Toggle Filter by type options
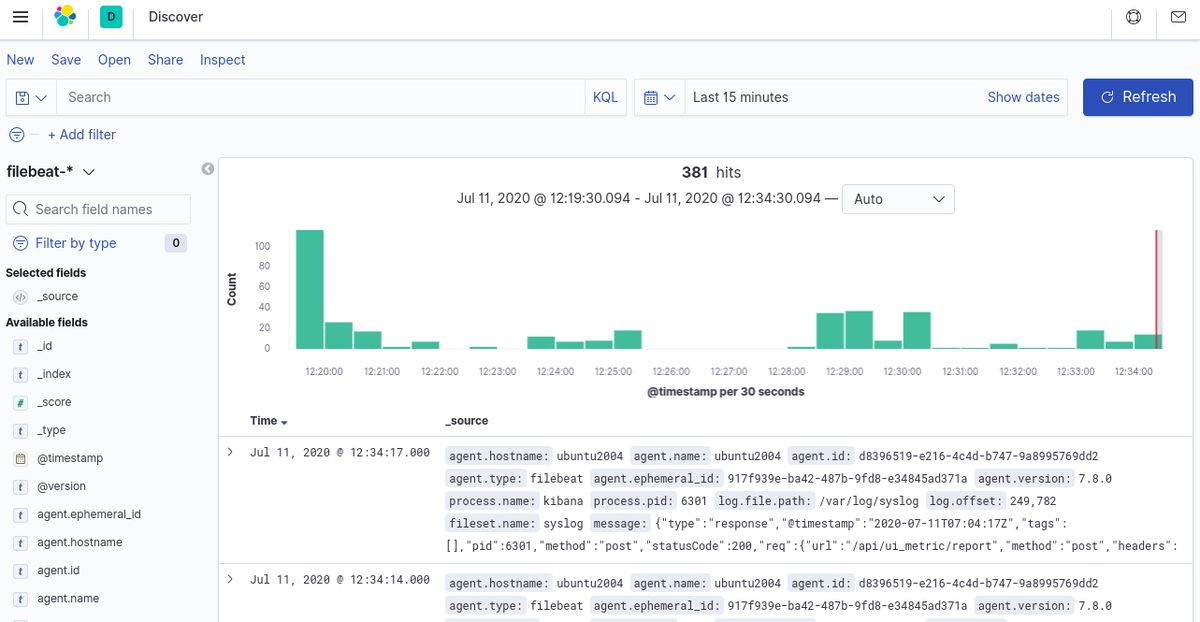Viewport: 1200px width, 622px height. point(75,243)
